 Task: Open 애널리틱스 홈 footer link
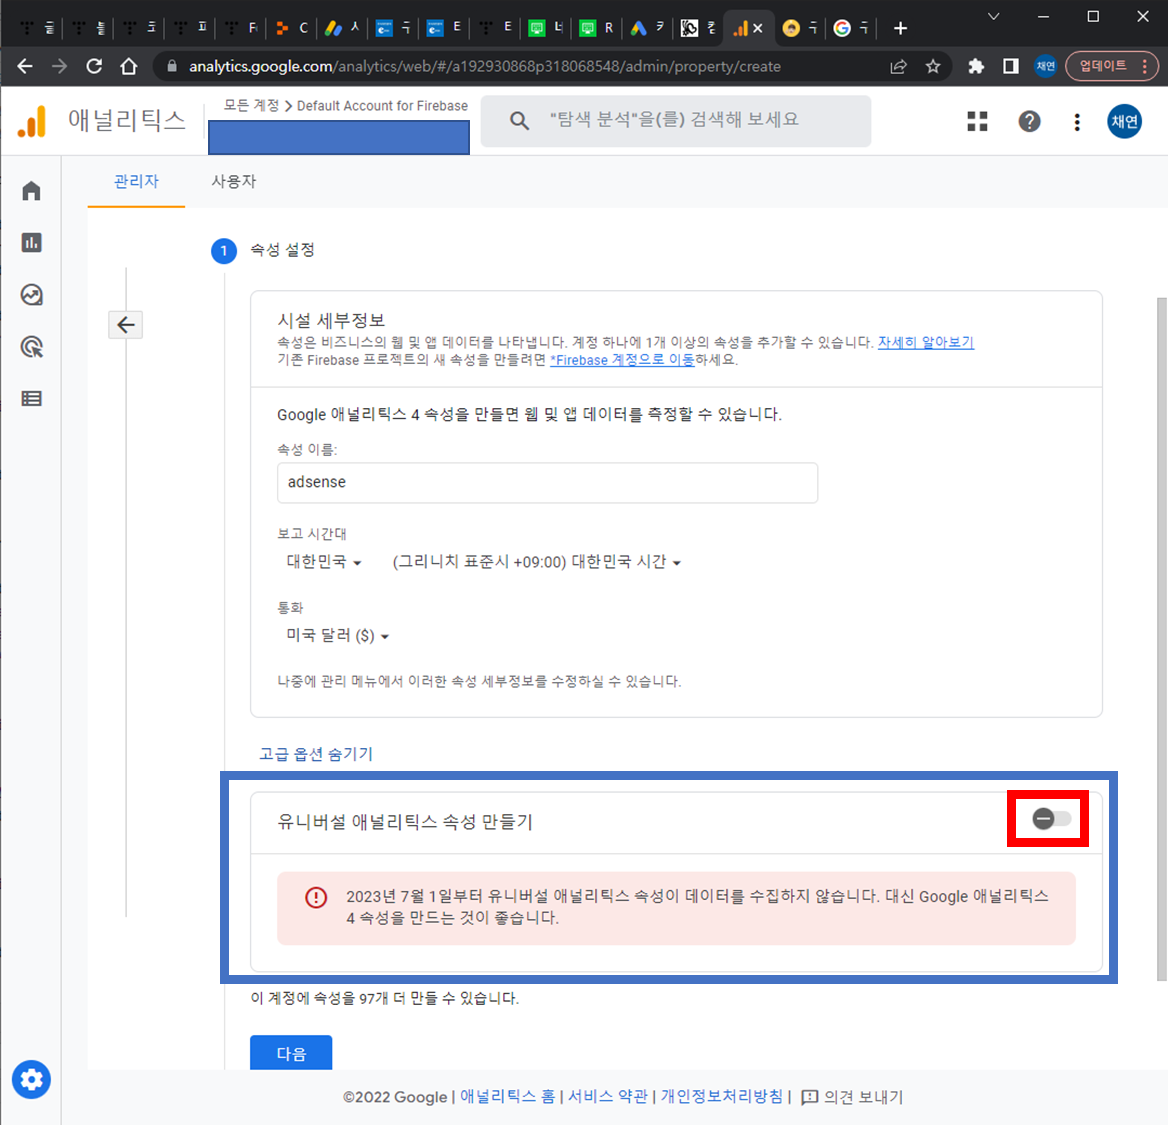pos(507,1097)
